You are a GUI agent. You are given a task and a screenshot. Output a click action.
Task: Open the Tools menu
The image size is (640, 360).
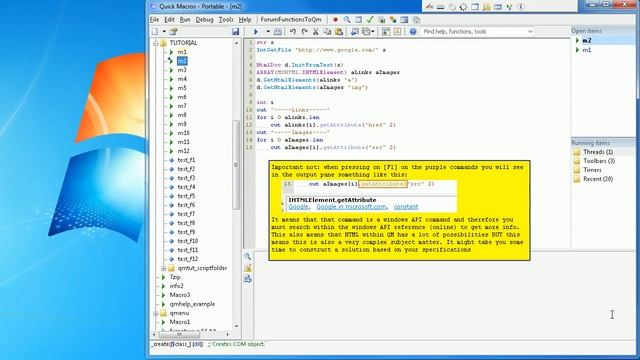[x=226, y=20]
